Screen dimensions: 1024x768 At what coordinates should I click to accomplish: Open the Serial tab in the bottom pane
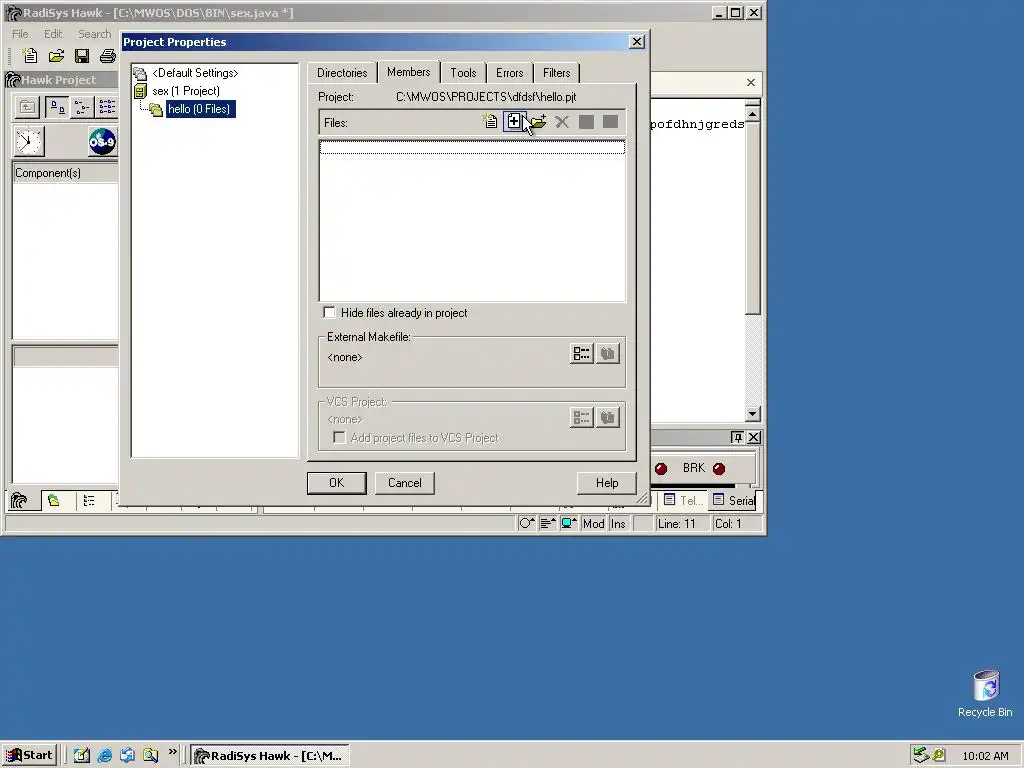733,501
